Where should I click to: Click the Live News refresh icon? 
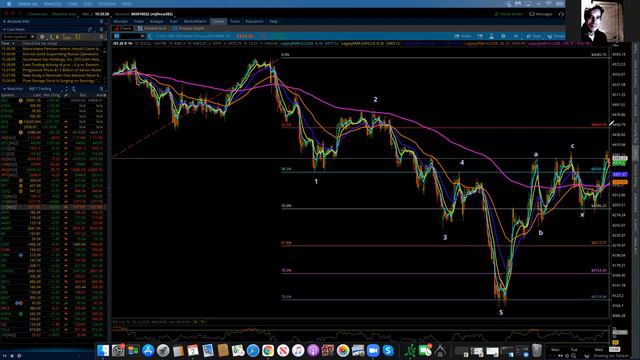tap(90, 29)
